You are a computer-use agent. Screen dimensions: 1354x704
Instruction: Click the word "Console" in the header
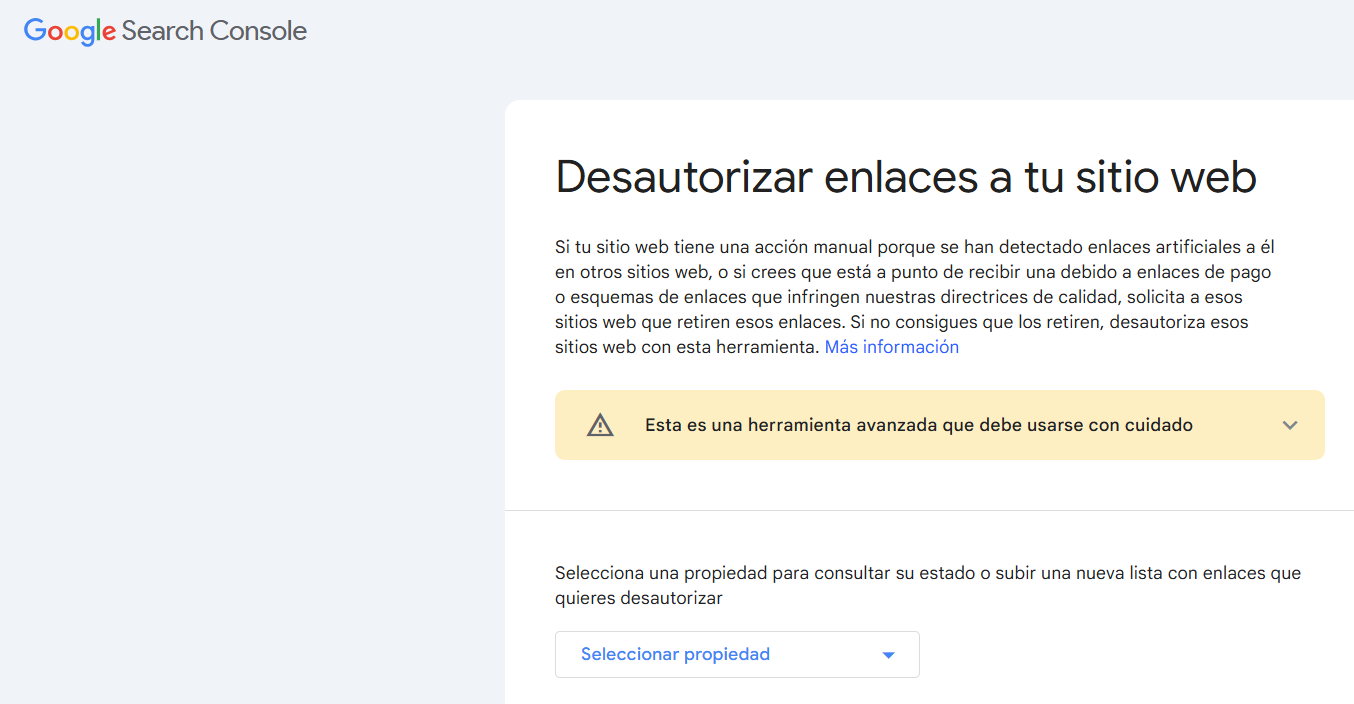tap(258, 31)
